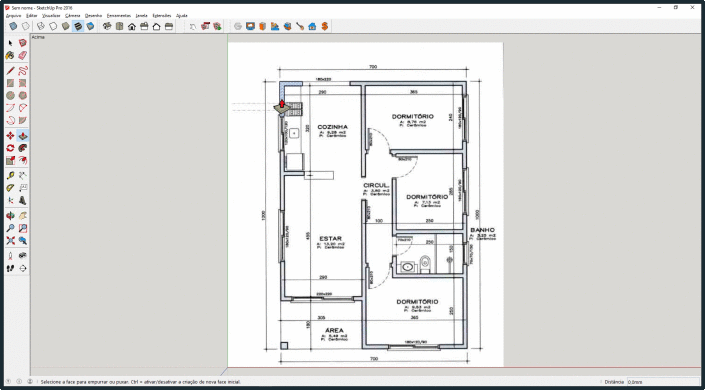The width and height of the screenshot is (705, 390).
Task: Open the Câmera menu
Action: click(73, 15)
